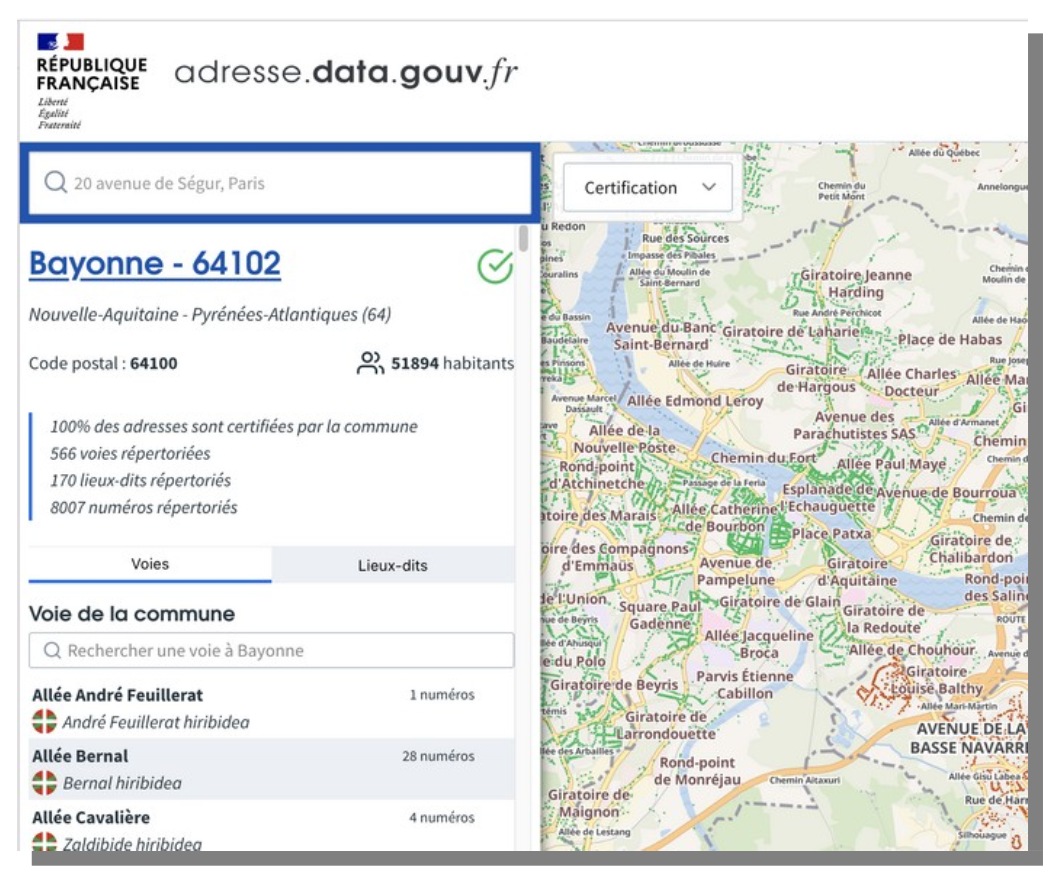Screen dimensions: 1064x884
Task: Click 'Code postal : 64100' text
Action: (103, 363)
